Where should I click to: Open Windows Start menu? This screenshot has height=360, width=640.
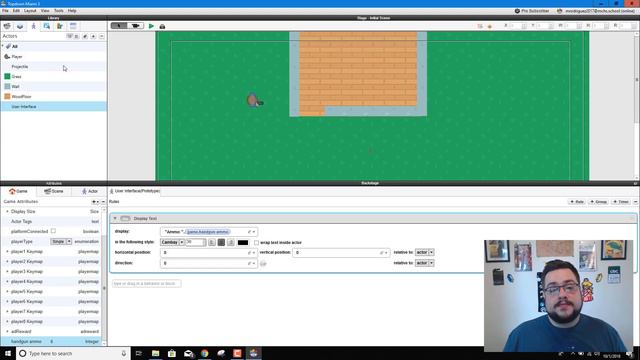(x=8, y=353)
